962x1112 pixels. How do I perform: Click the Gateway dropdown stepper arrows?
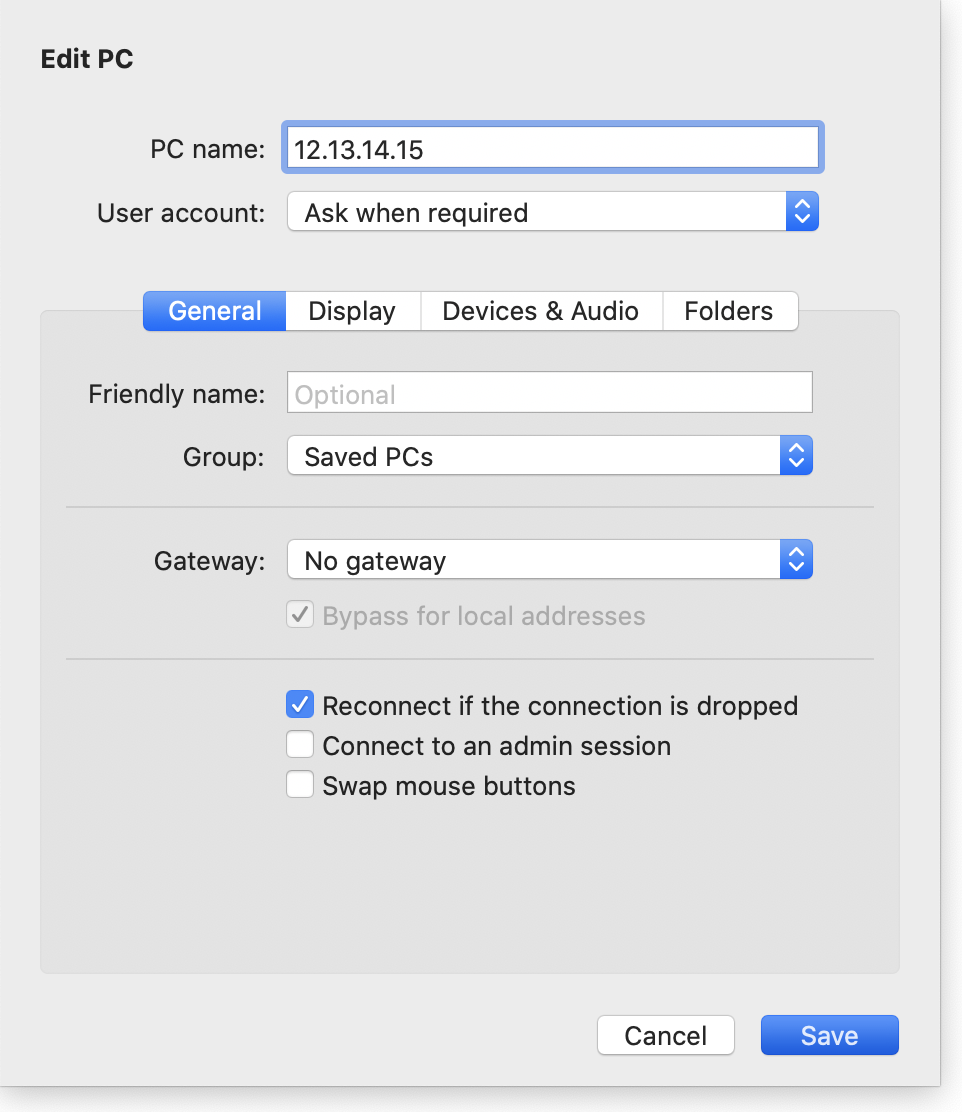click(x=797, y=559)
